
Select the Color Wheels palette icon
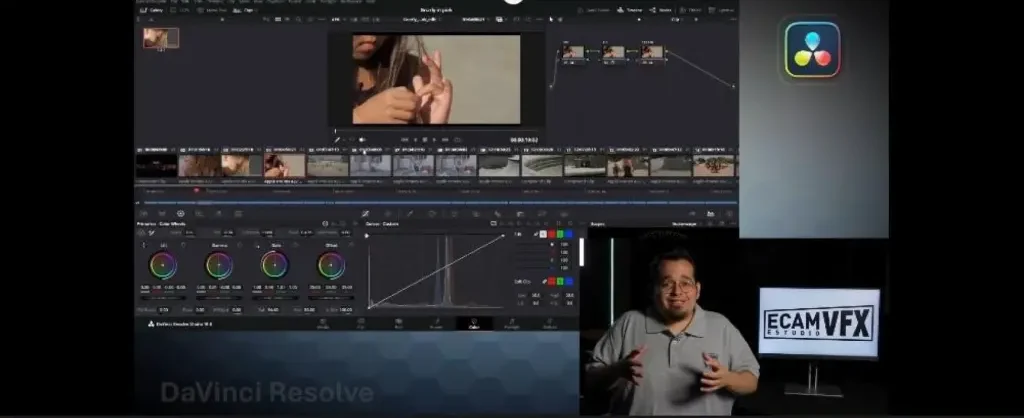click(180, 214)
